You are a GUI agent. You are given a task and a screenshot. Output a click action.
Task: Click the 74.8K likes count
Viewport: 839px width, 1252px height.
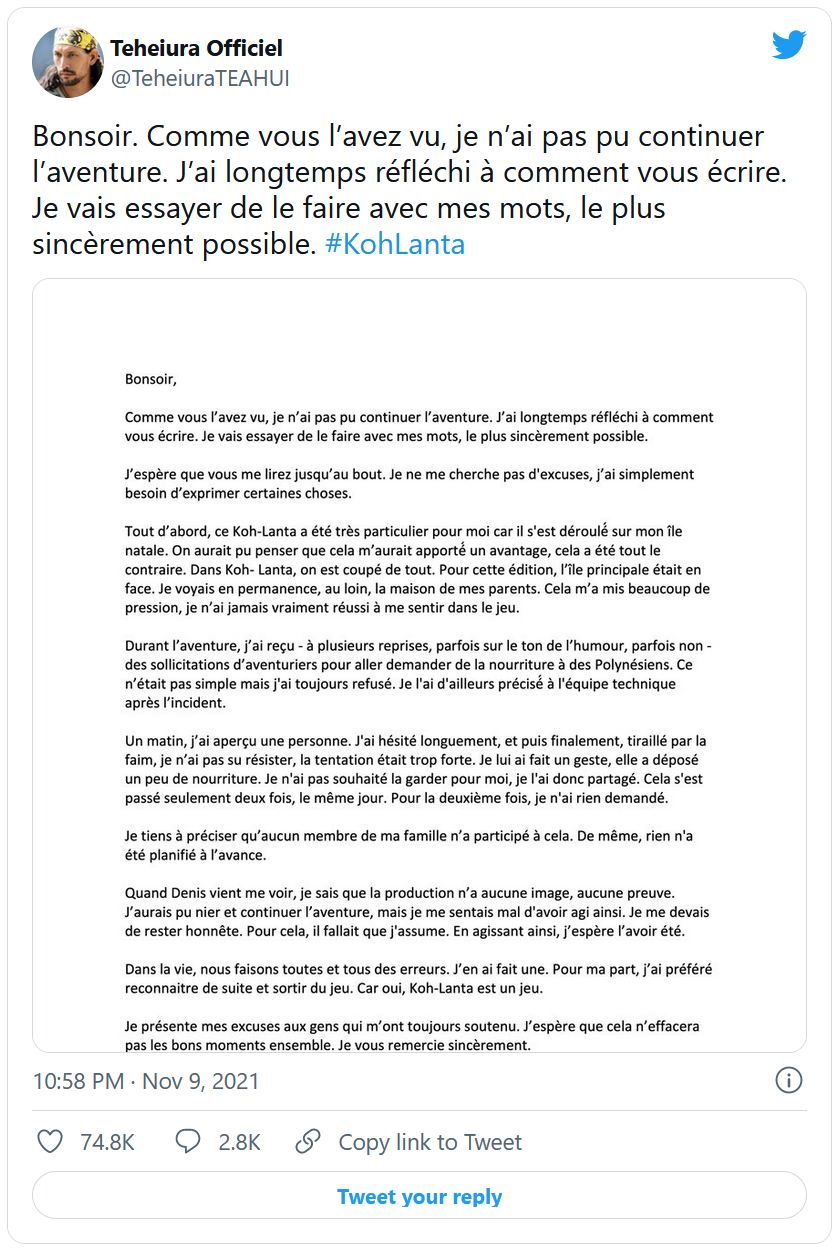pos(107,1142)
